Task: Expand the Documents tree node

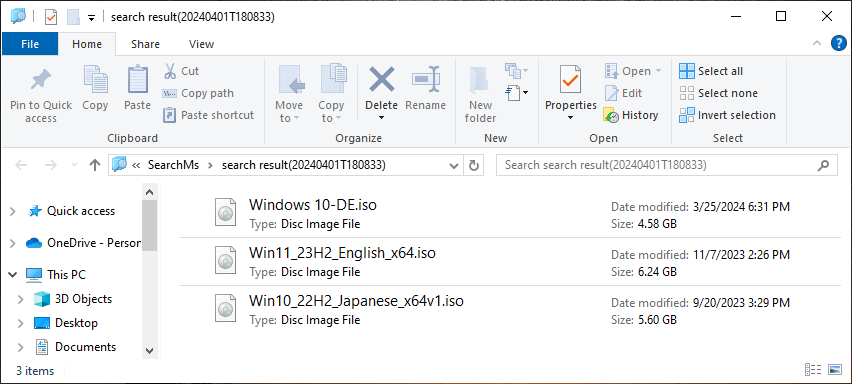Action: tap(21, 347)
